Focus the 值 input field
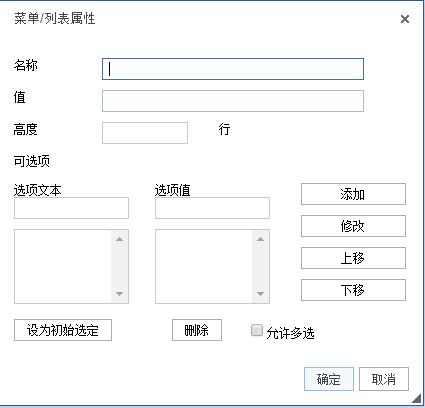 tap(233, 101)
